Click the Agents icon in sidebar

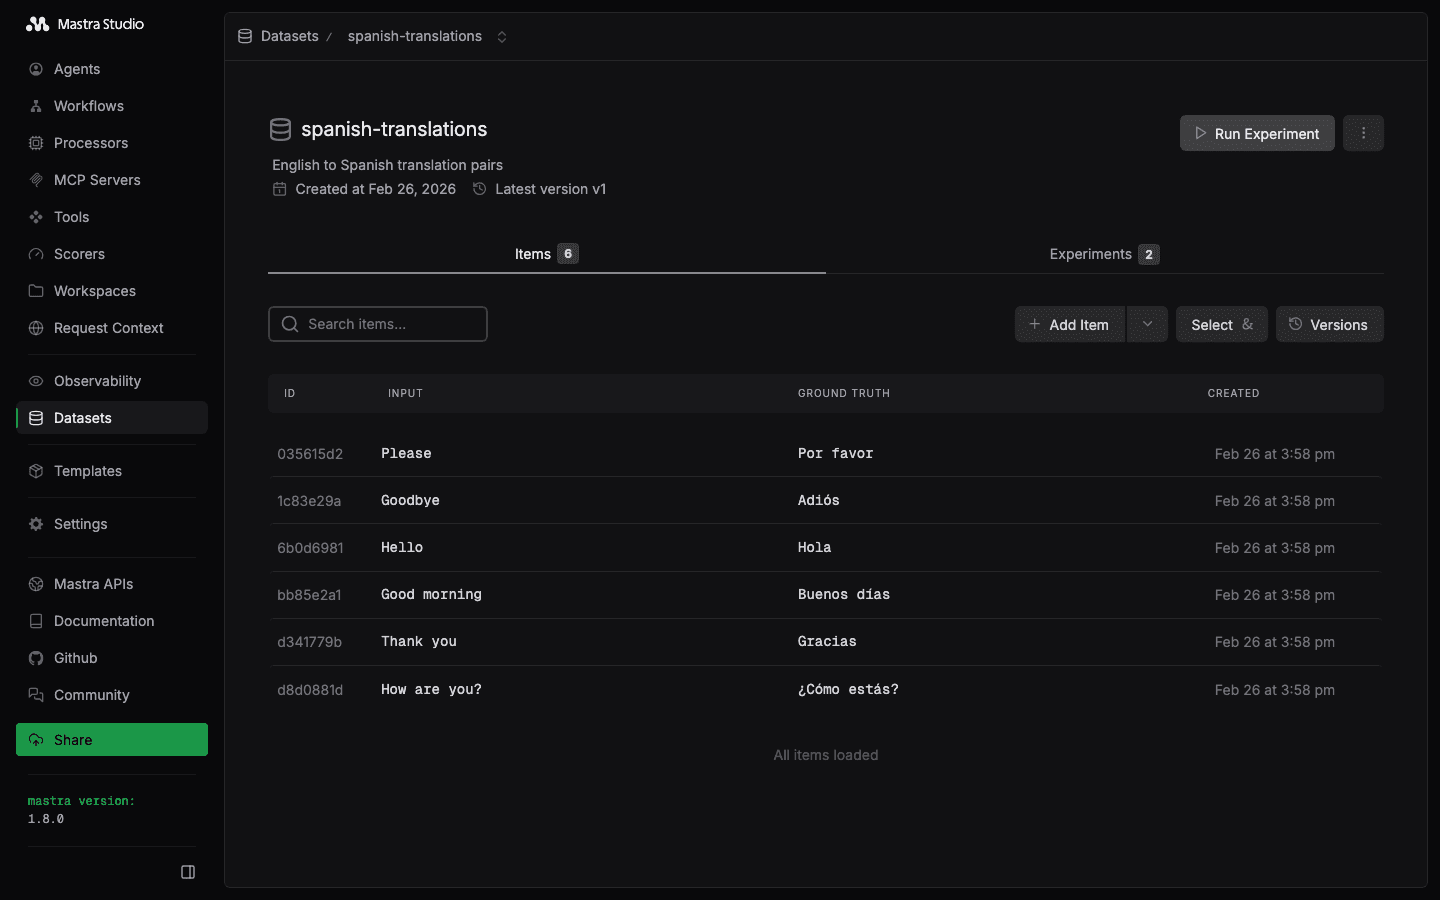point(36,69)
